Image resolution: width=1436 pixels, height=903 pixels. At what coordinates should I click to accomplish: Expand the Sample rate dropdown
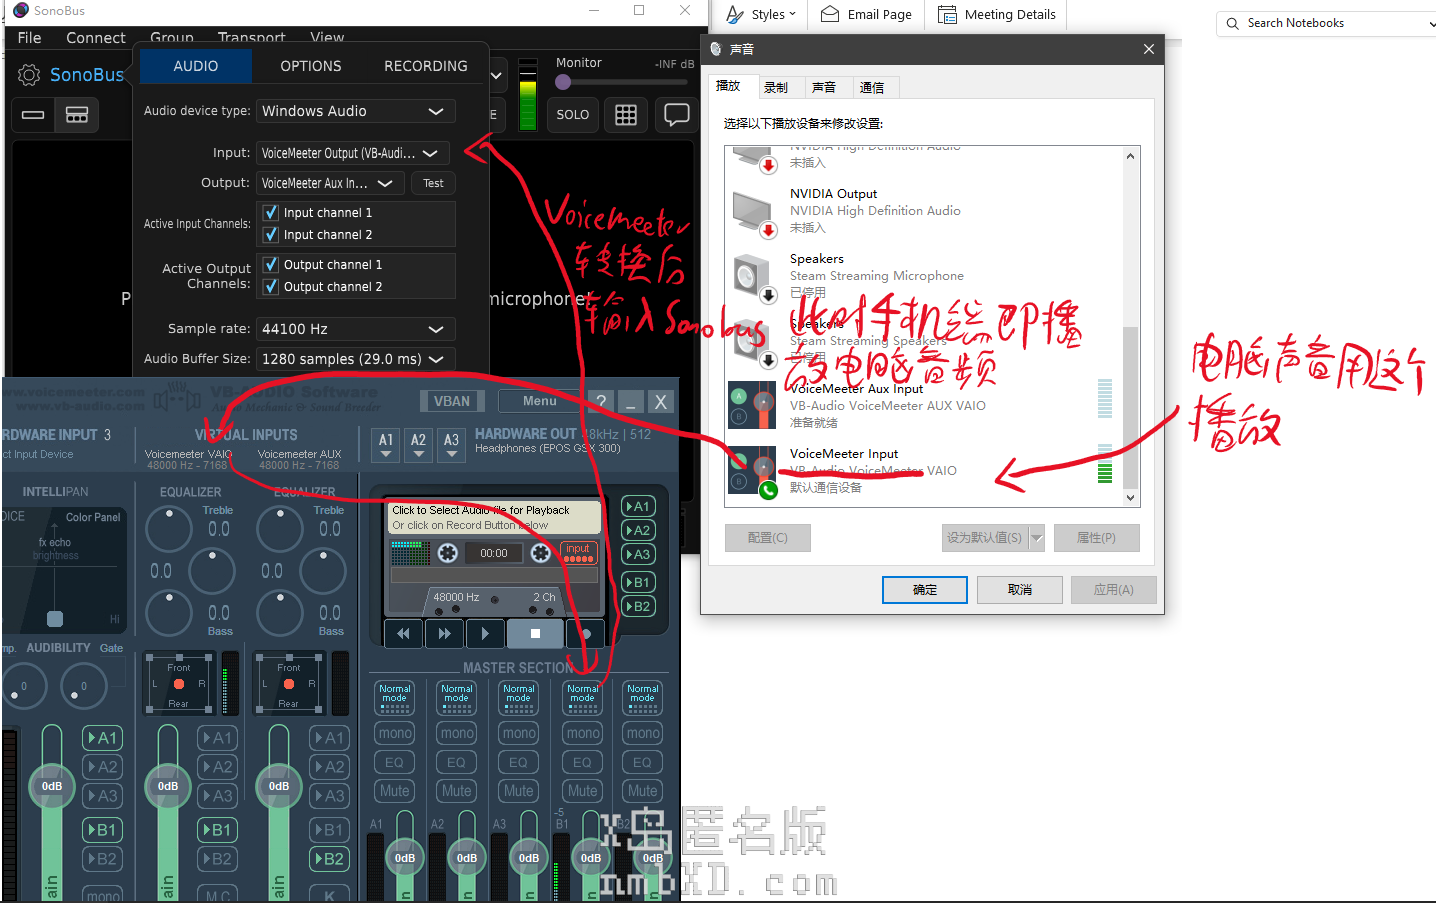(355, 329)
